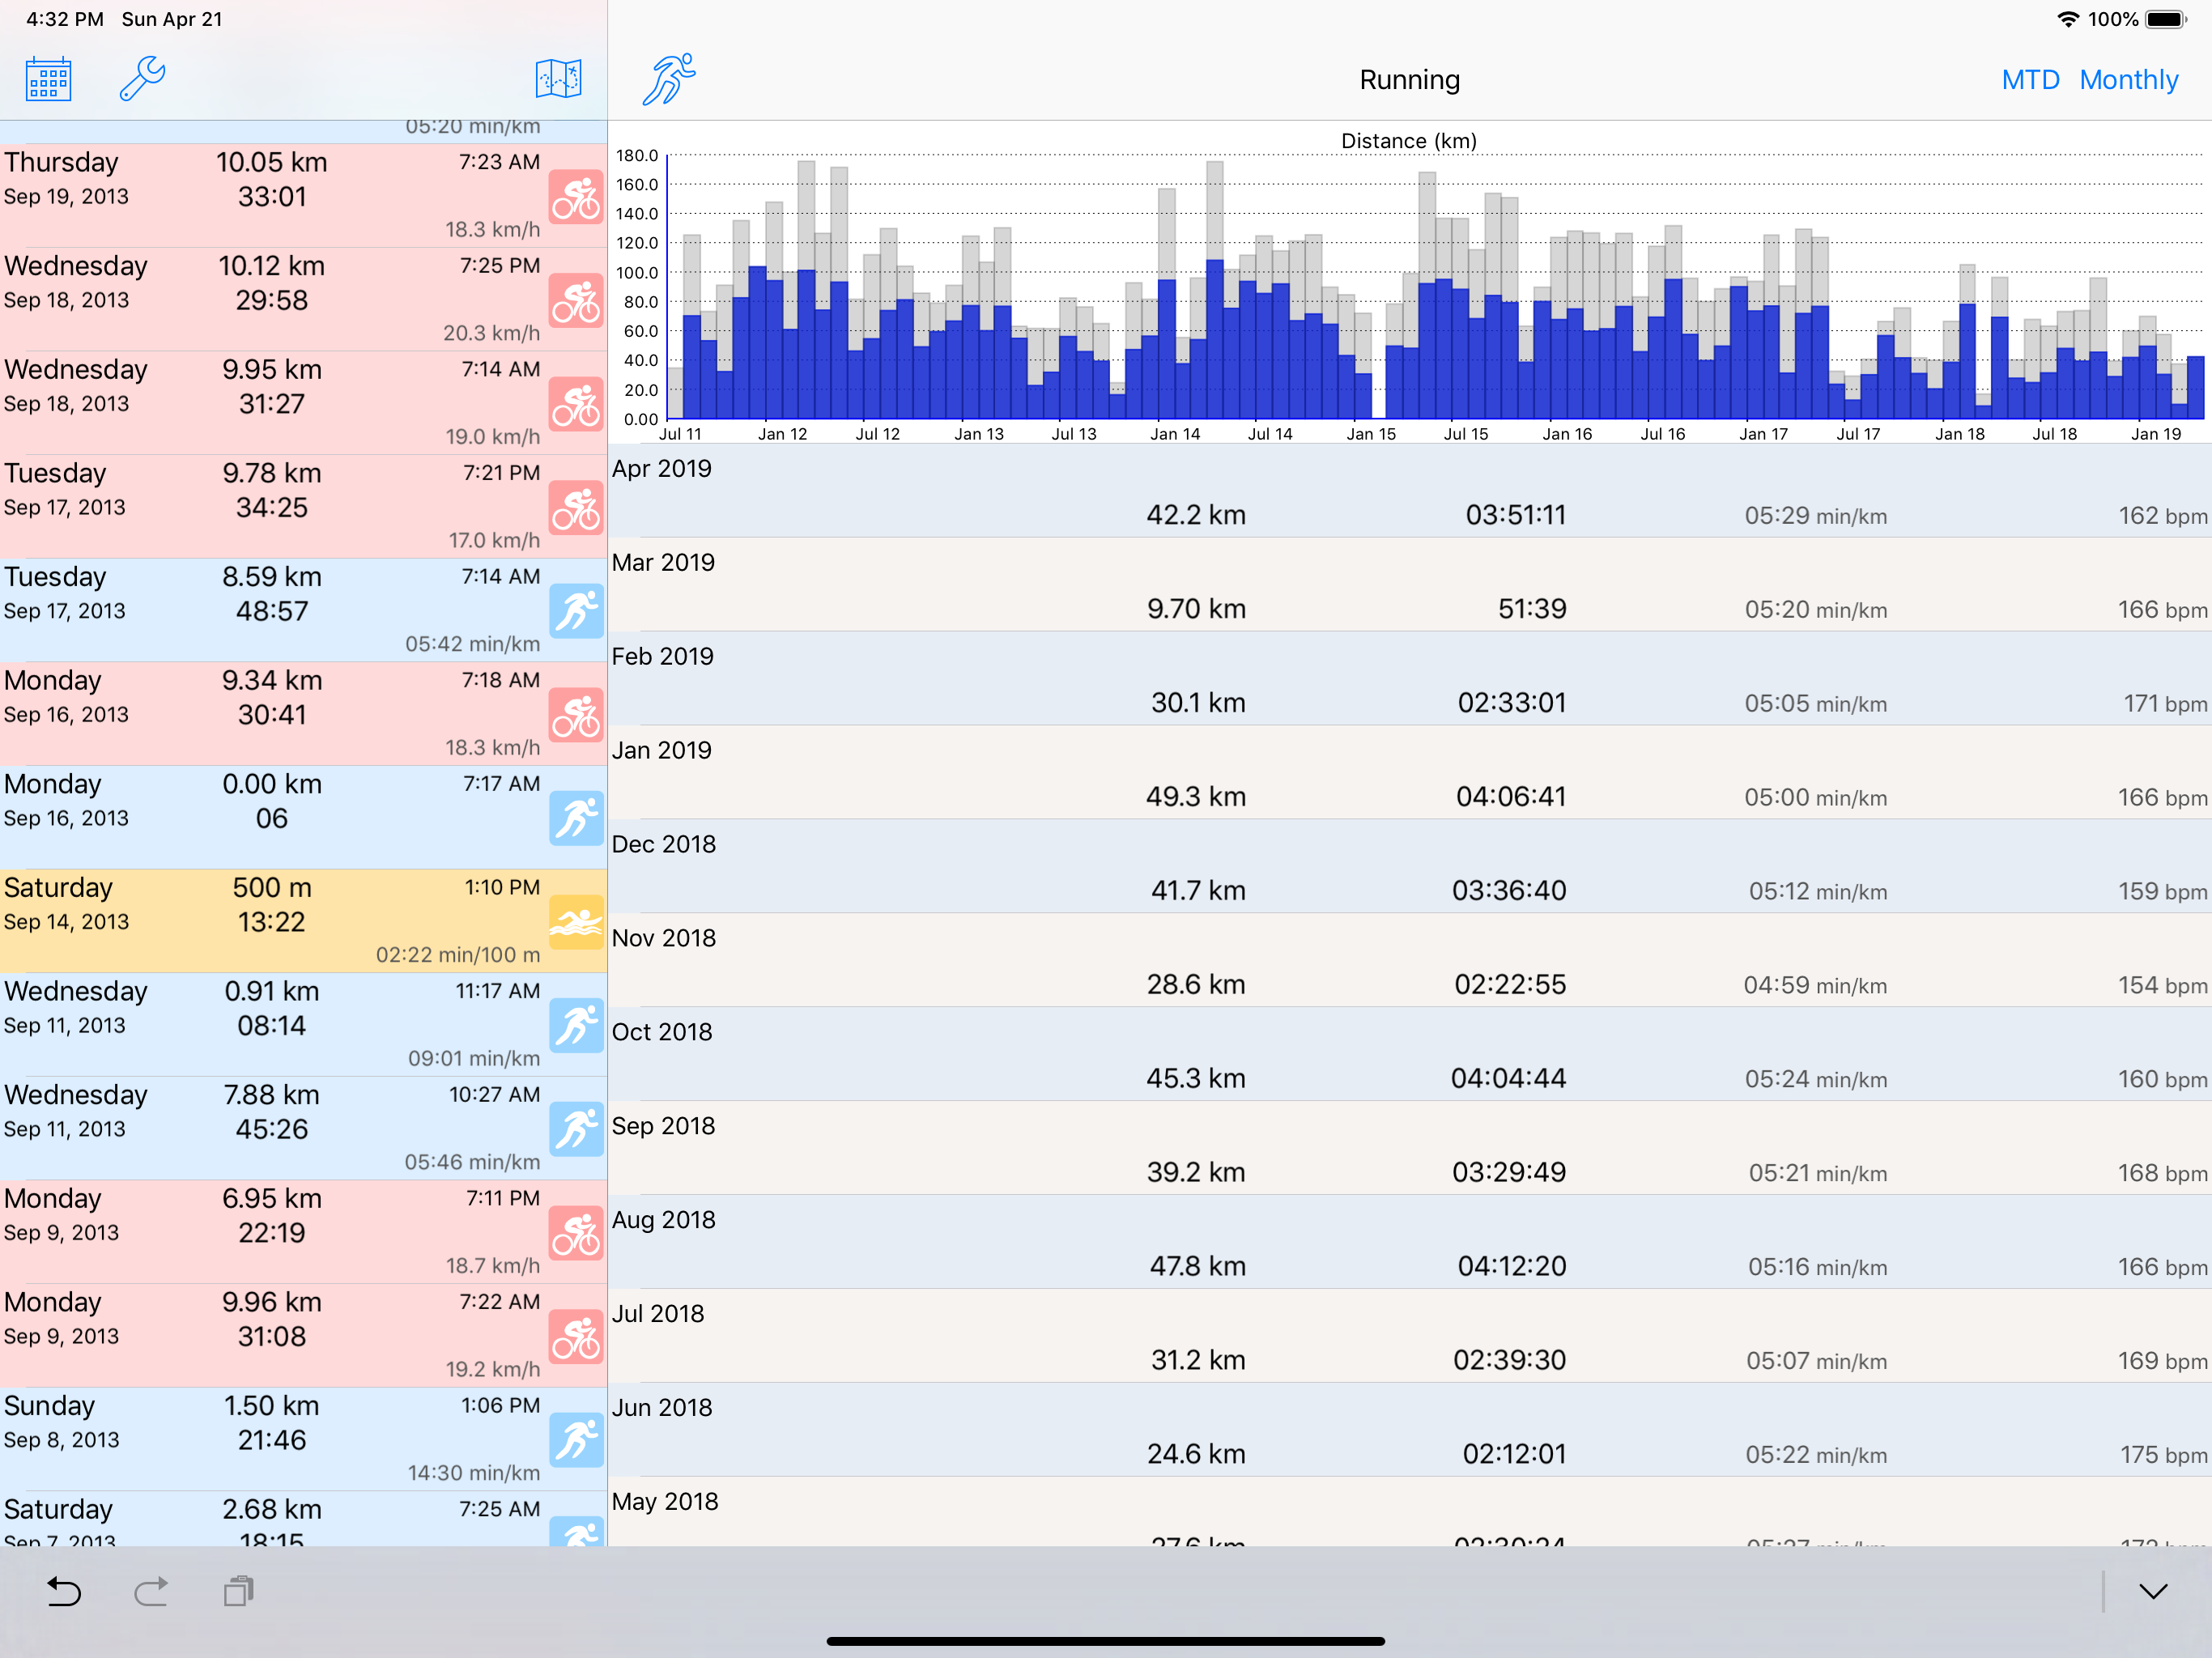2212x1658 pixels.
Task: Tap running icon for Wednesday 7.88 km run
Action: tap(576, 1130)
